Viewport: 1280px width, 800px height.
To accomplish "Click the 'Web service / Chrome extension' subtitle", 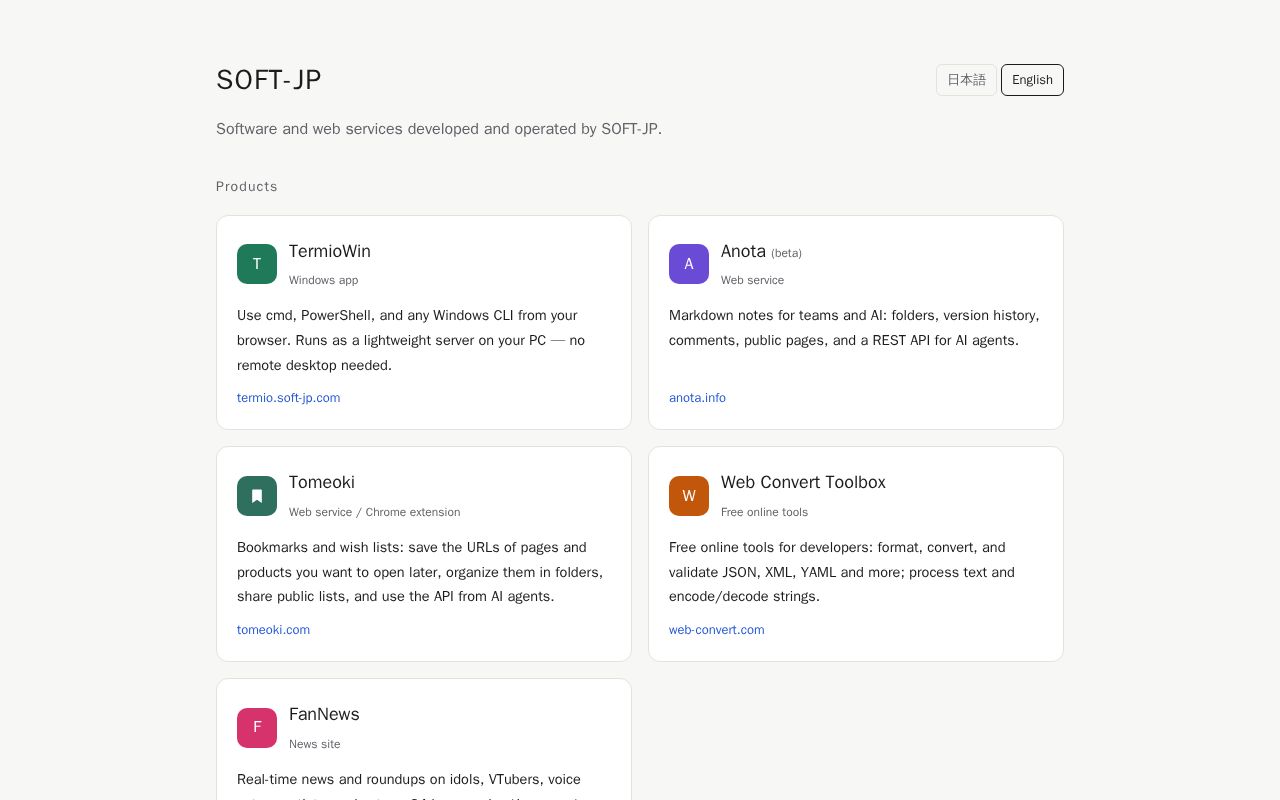I will 375,512.
